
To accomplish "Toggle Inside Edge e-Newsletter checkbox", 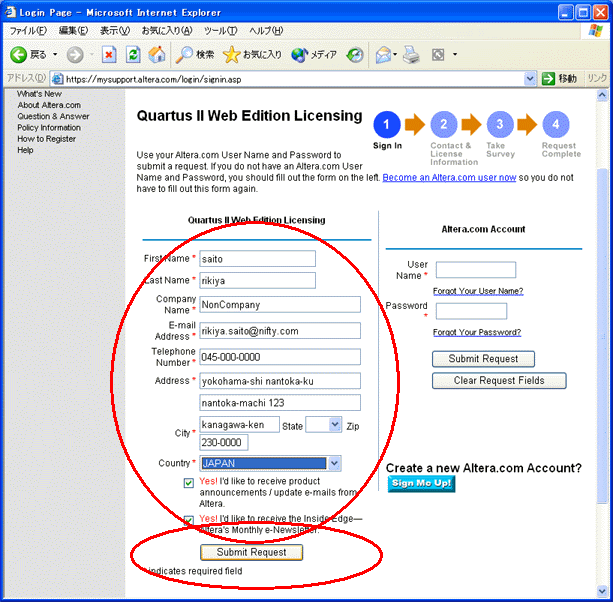I will click(x=189, y=520).
